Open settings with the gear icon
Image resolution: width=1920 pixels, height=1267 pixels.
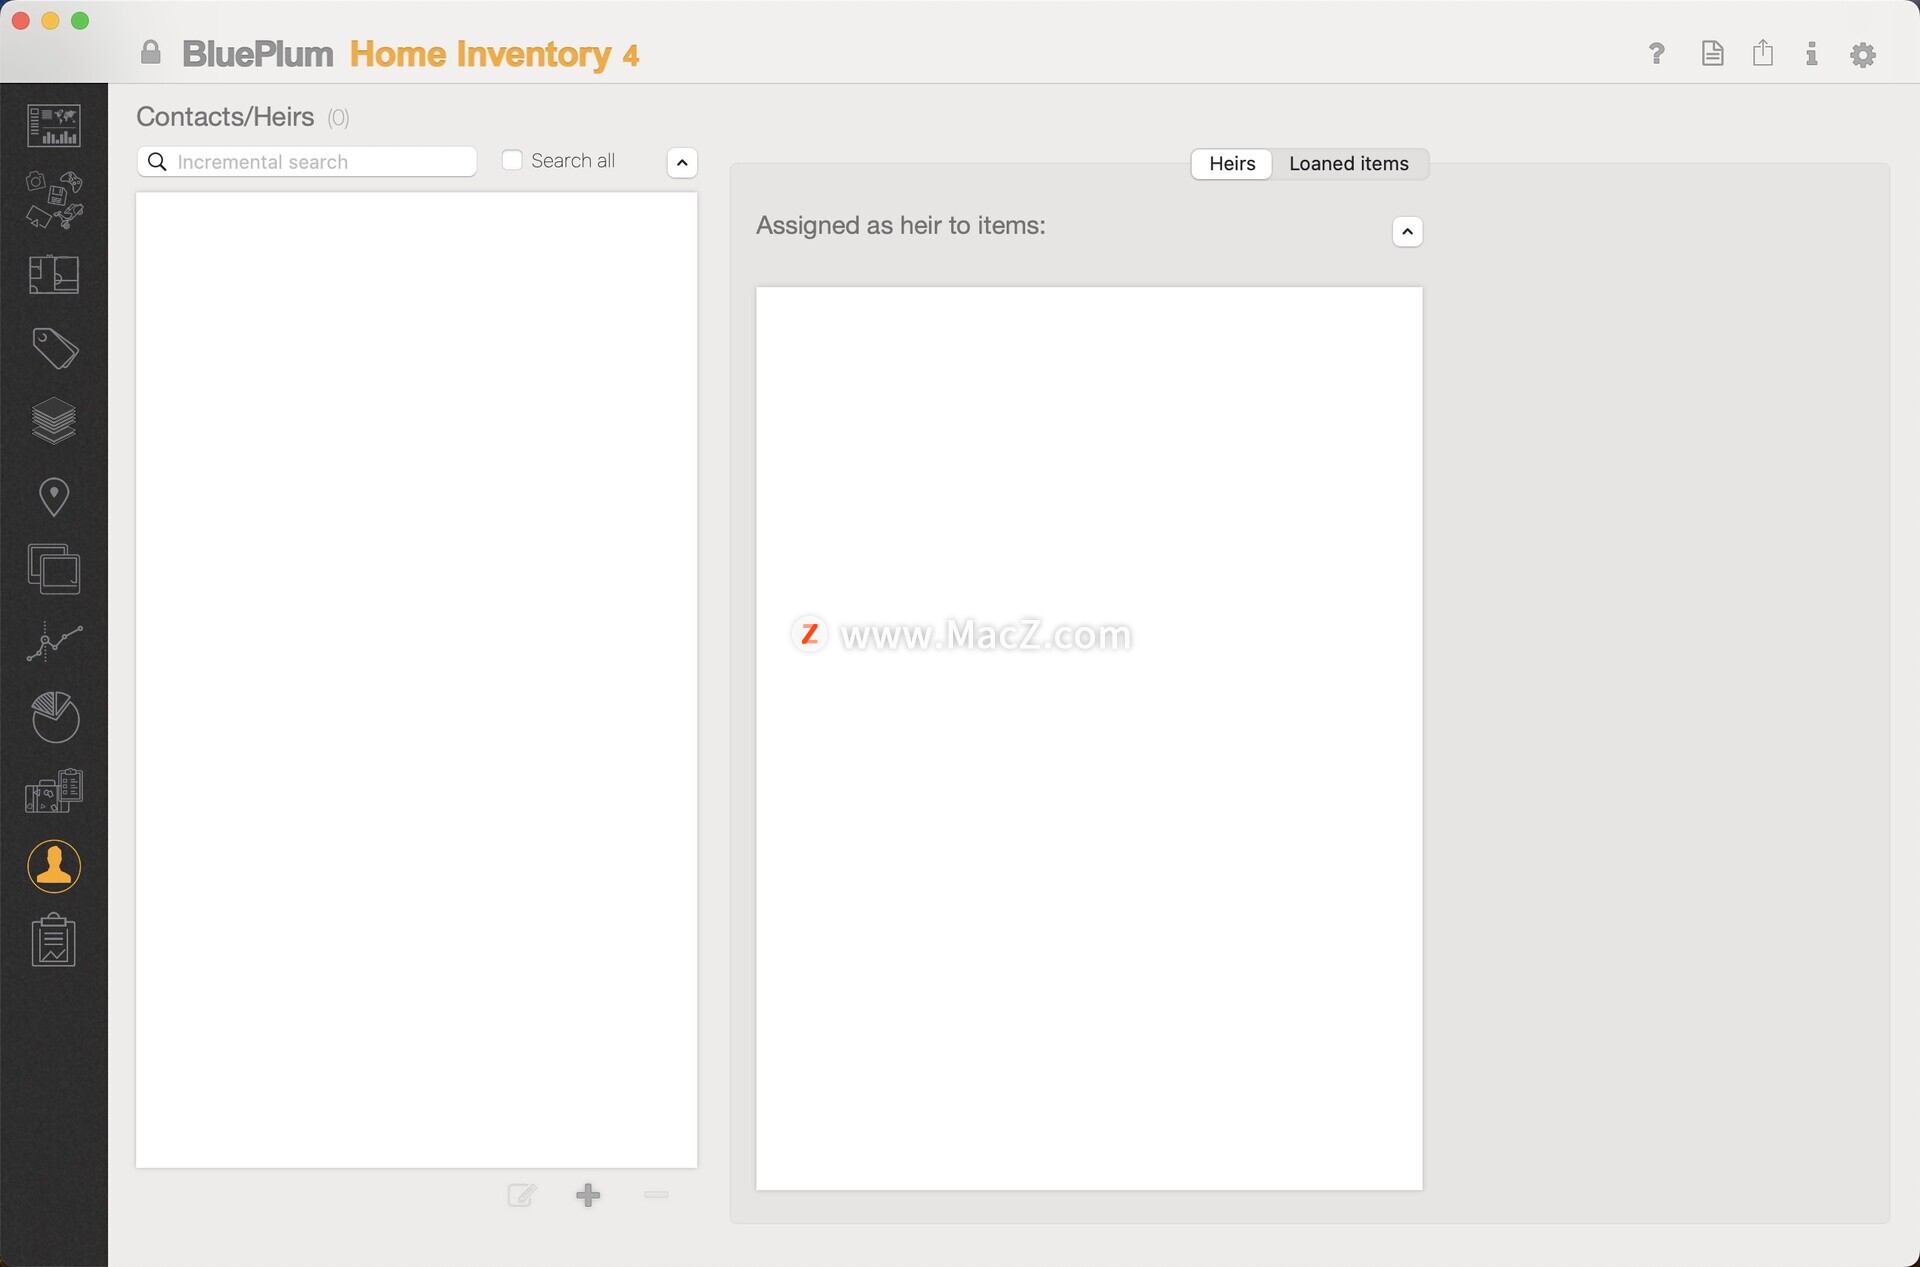[x=1863, y=54]
